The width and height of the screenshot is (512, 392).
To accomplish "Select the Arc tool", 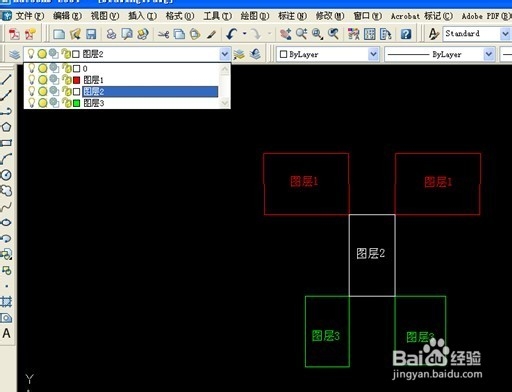I will (x=6, y=159).
